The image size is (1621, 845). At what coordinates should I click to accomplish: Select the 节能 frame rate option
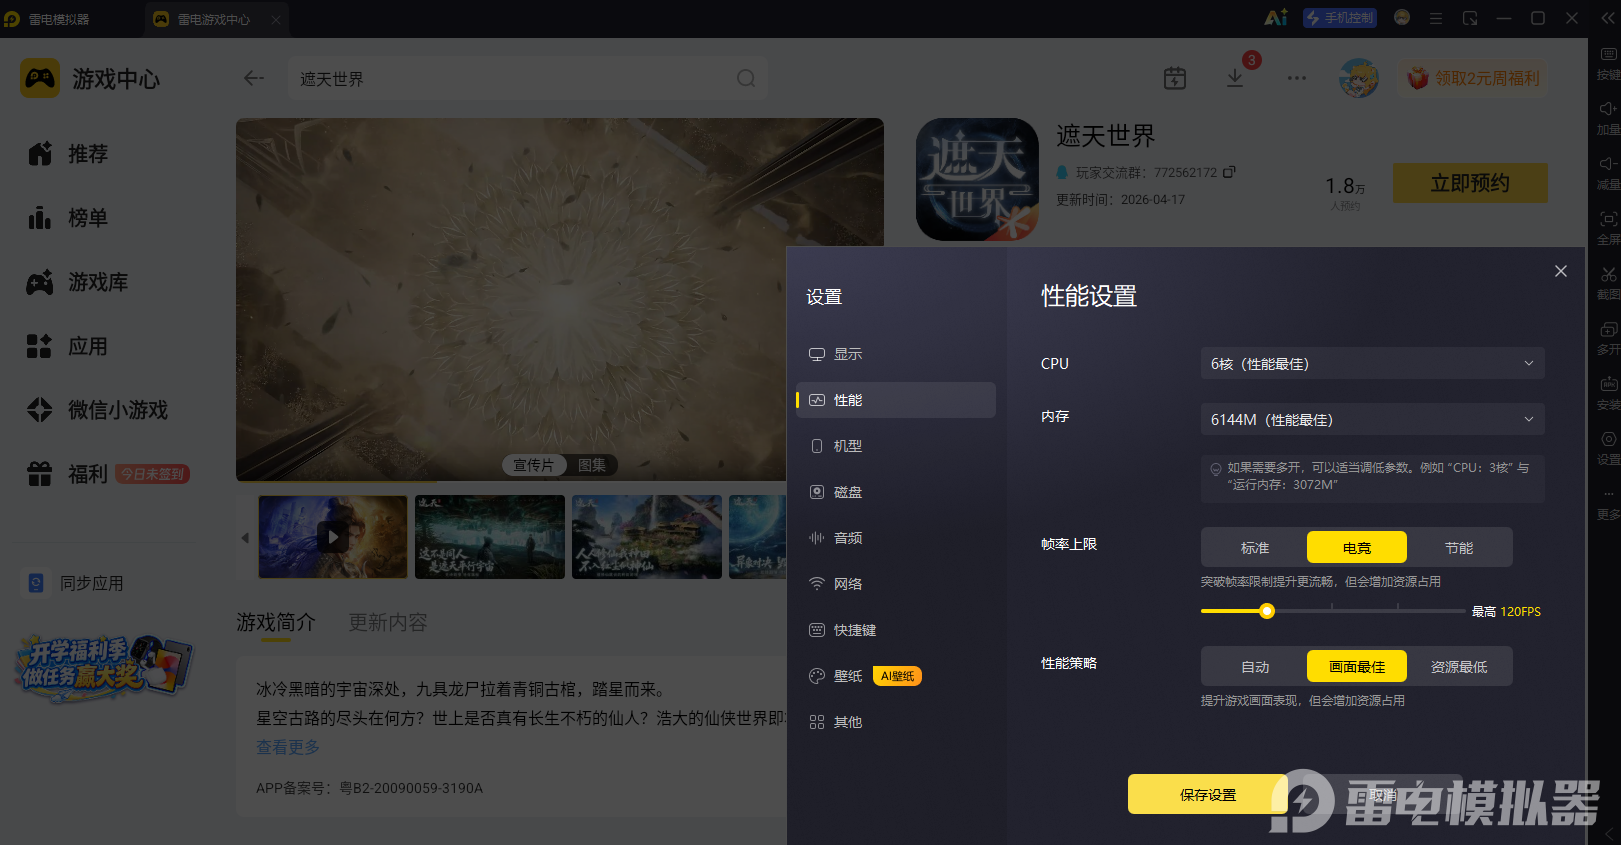(x=1459, y=548)
